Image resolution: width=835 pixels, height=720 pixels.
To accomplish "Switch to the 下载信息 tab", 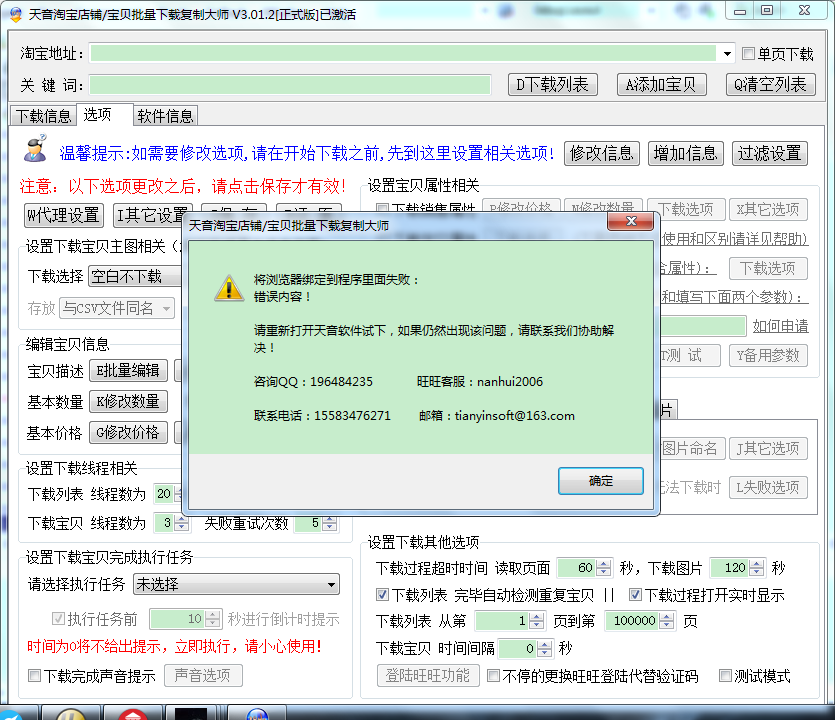I will (43, 116).
